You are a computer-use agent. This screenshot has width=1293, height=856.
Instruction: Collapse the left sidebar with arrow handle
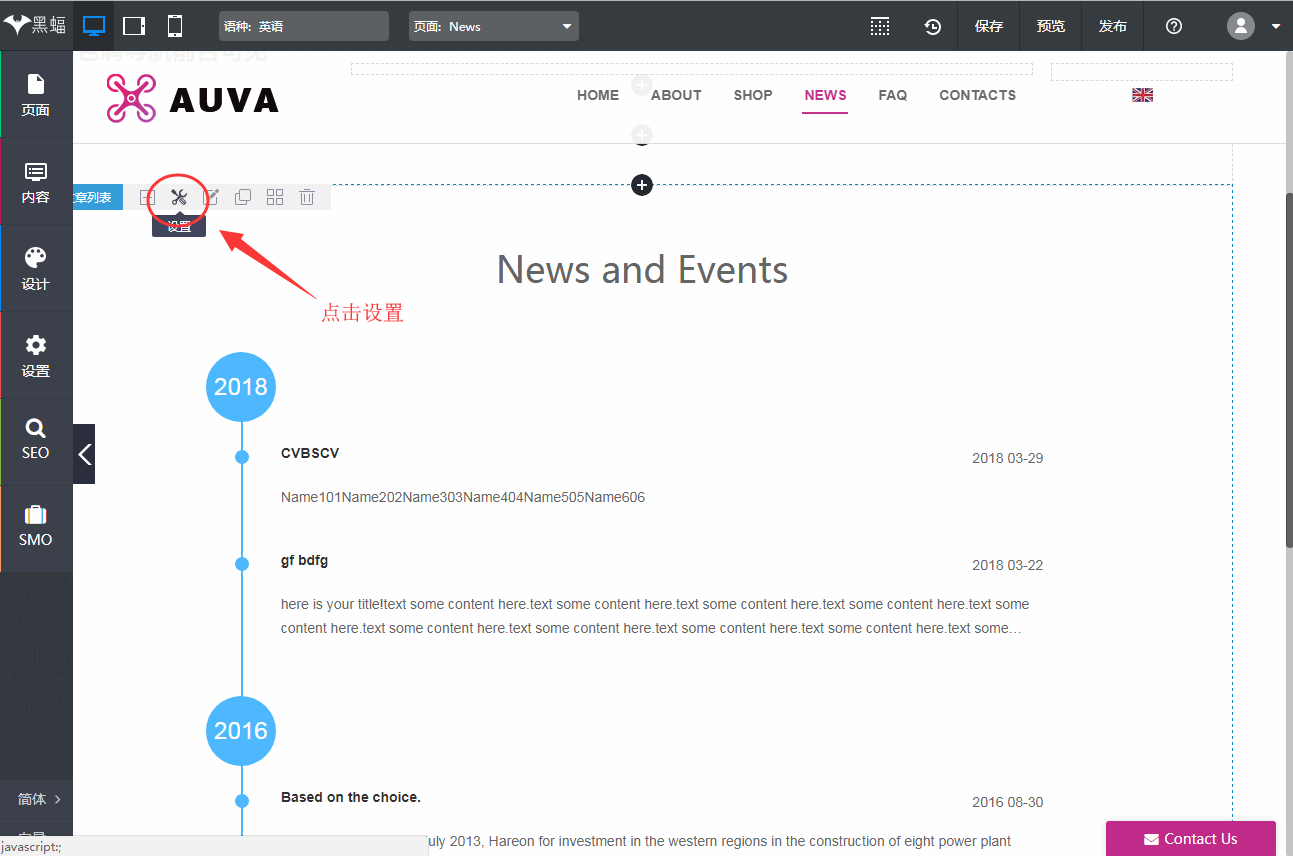(85, 454)
